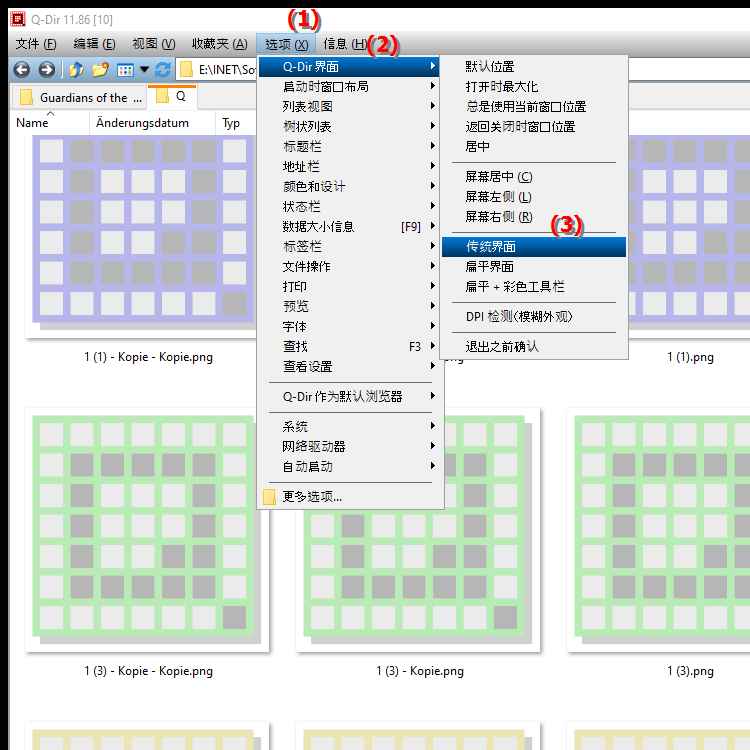Toggle 总是使用当前窗口位置 option
750x750 pixels.
click(x=534, y=107)
